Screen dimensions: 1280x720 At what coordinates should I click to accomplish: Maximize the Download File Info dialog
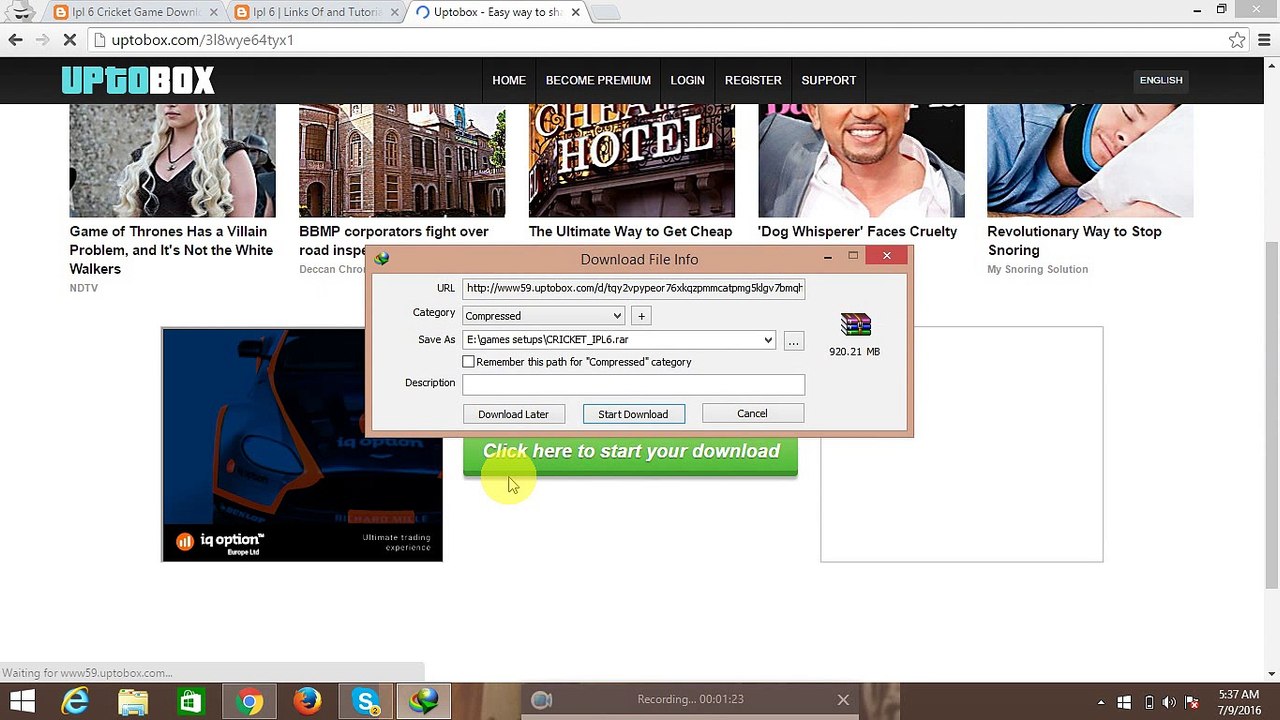853,257
